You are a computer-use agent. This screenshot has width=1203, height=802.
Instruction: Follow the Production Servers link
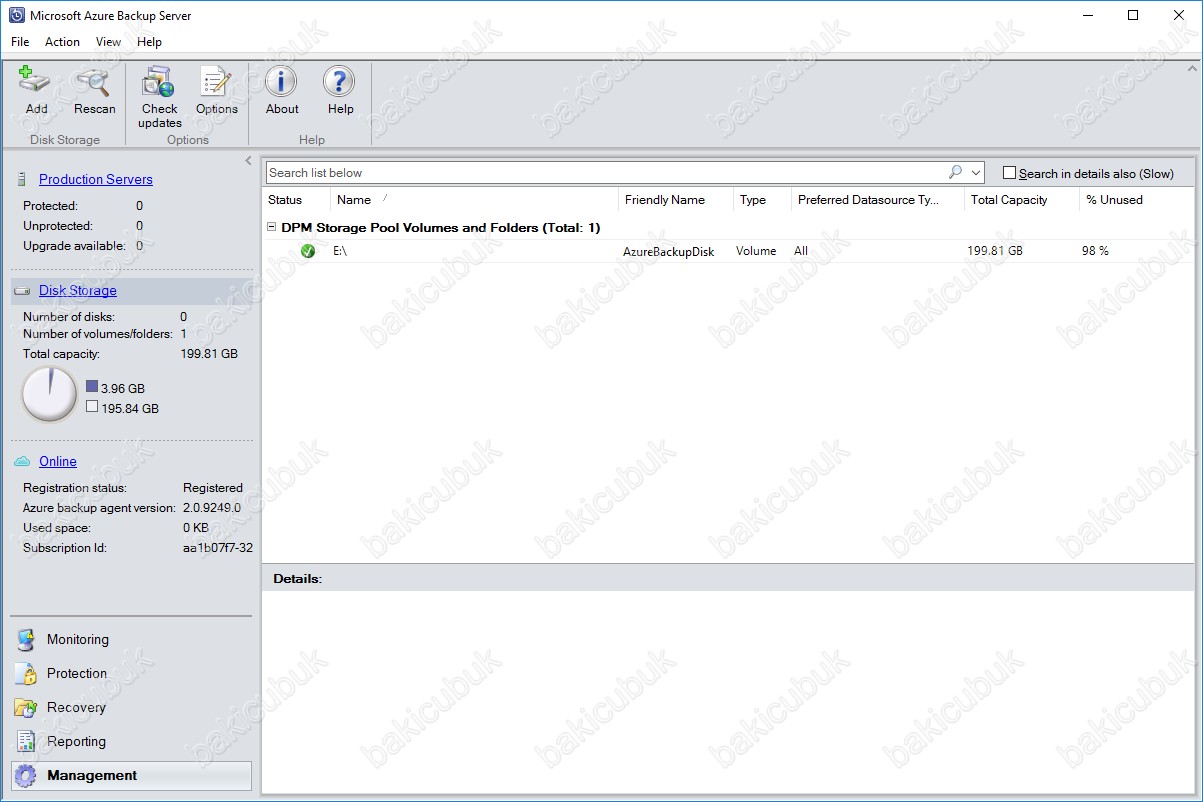tap(96, 180)
